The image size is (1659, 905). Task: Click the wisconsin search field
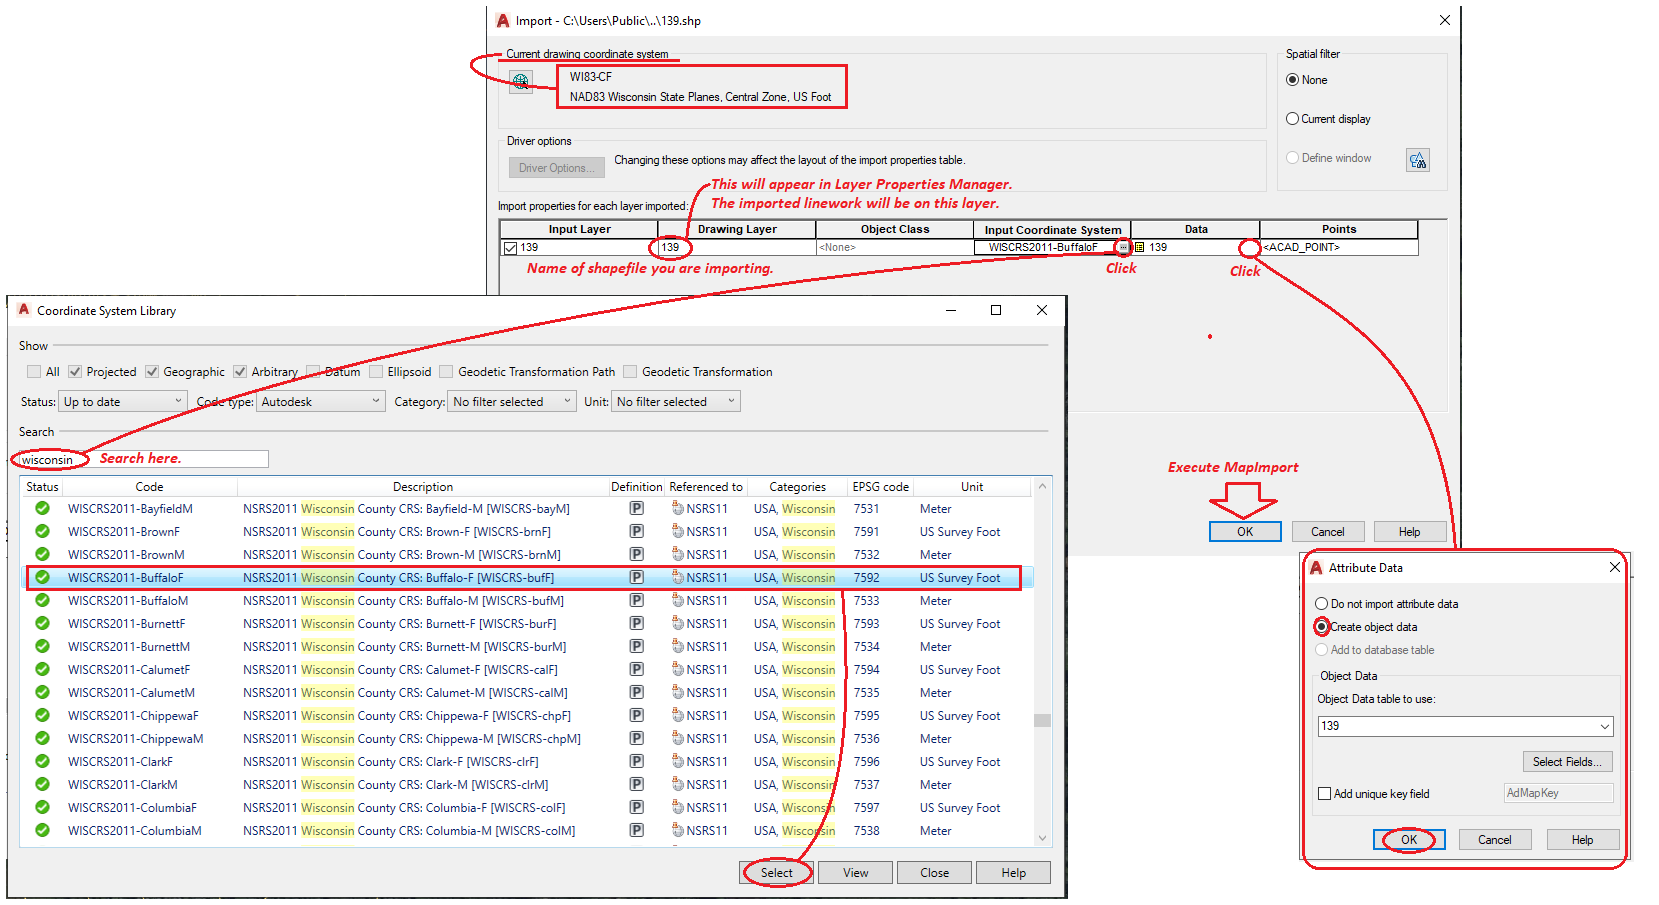[48, 459]
